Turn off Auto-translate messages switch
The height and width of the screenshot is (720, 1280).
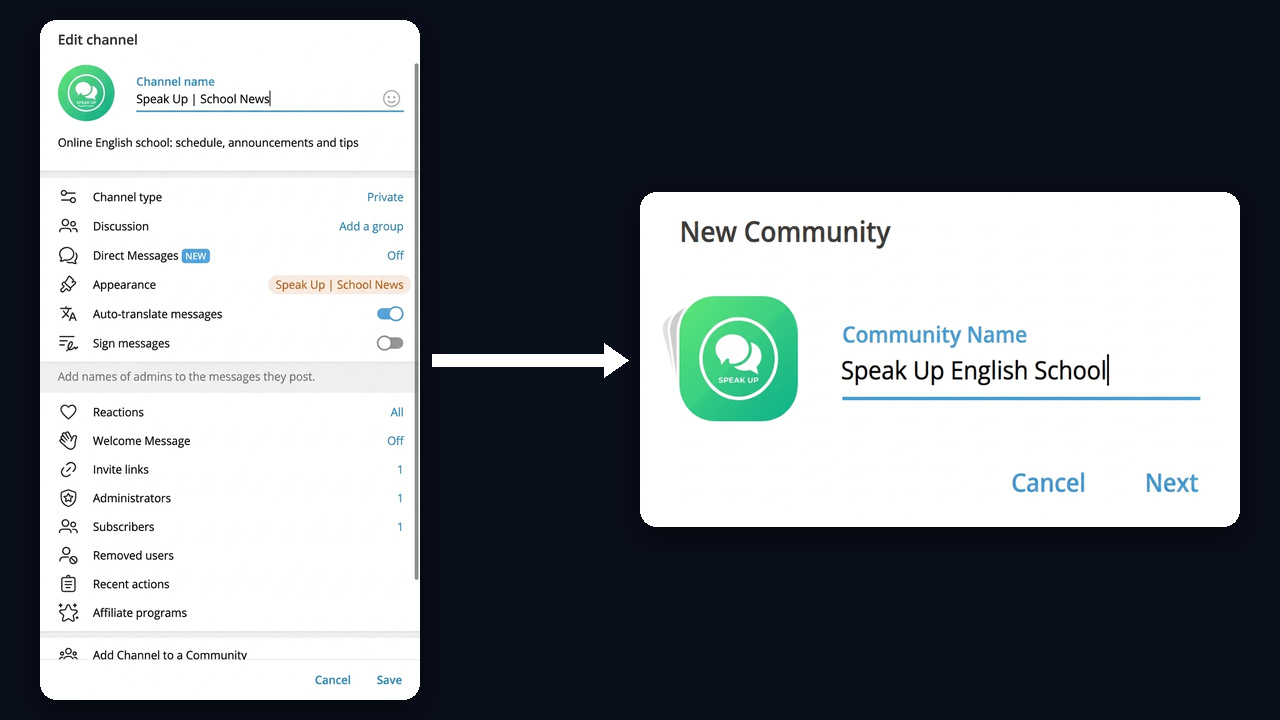pos(390,314)
